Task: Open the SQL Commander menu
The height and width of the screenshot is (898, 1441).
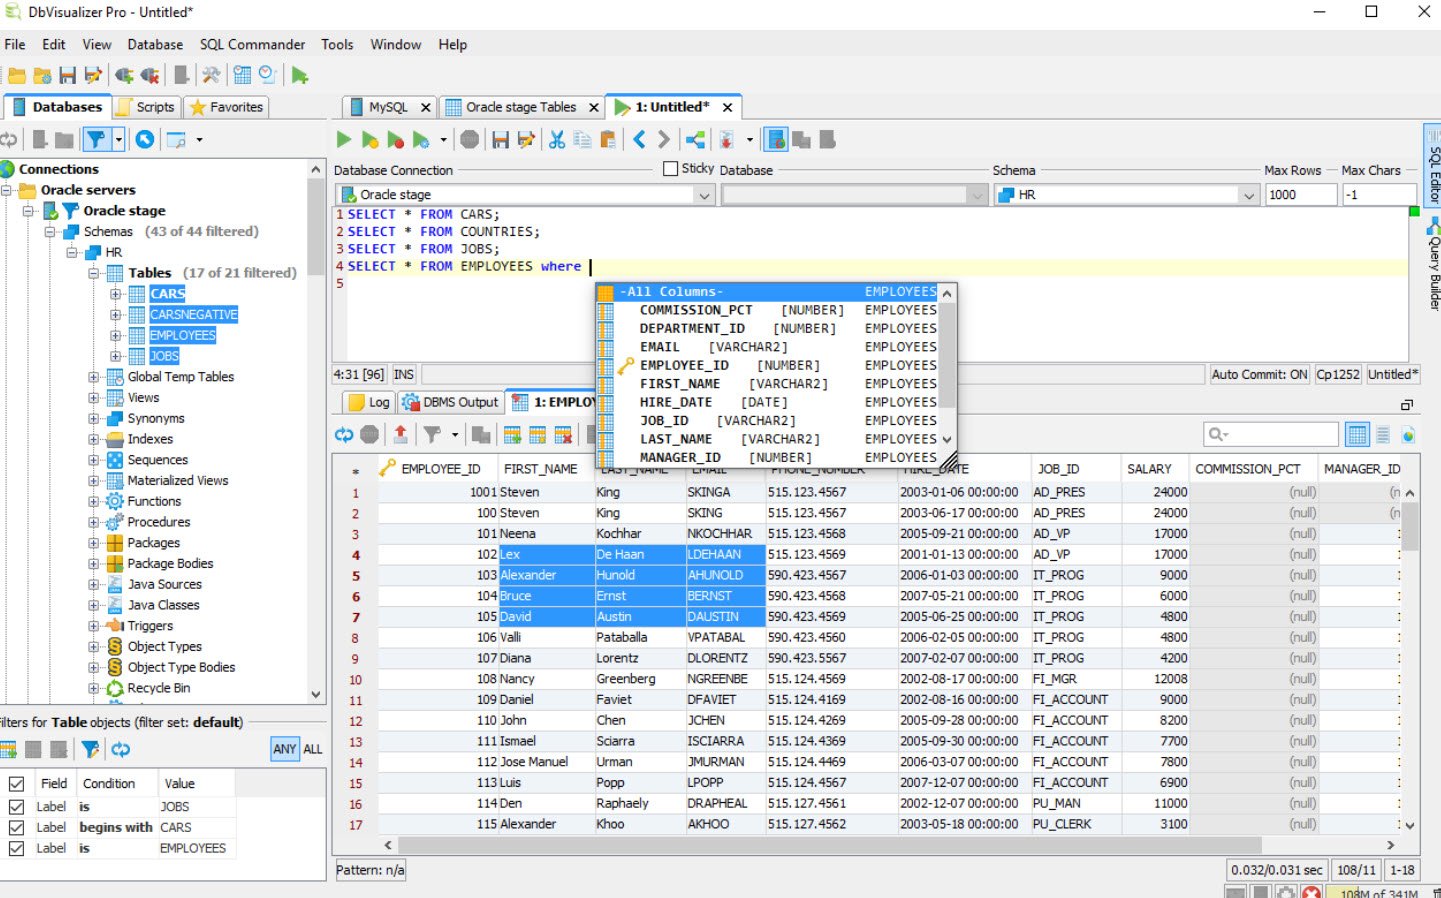Action: (252, 44)
